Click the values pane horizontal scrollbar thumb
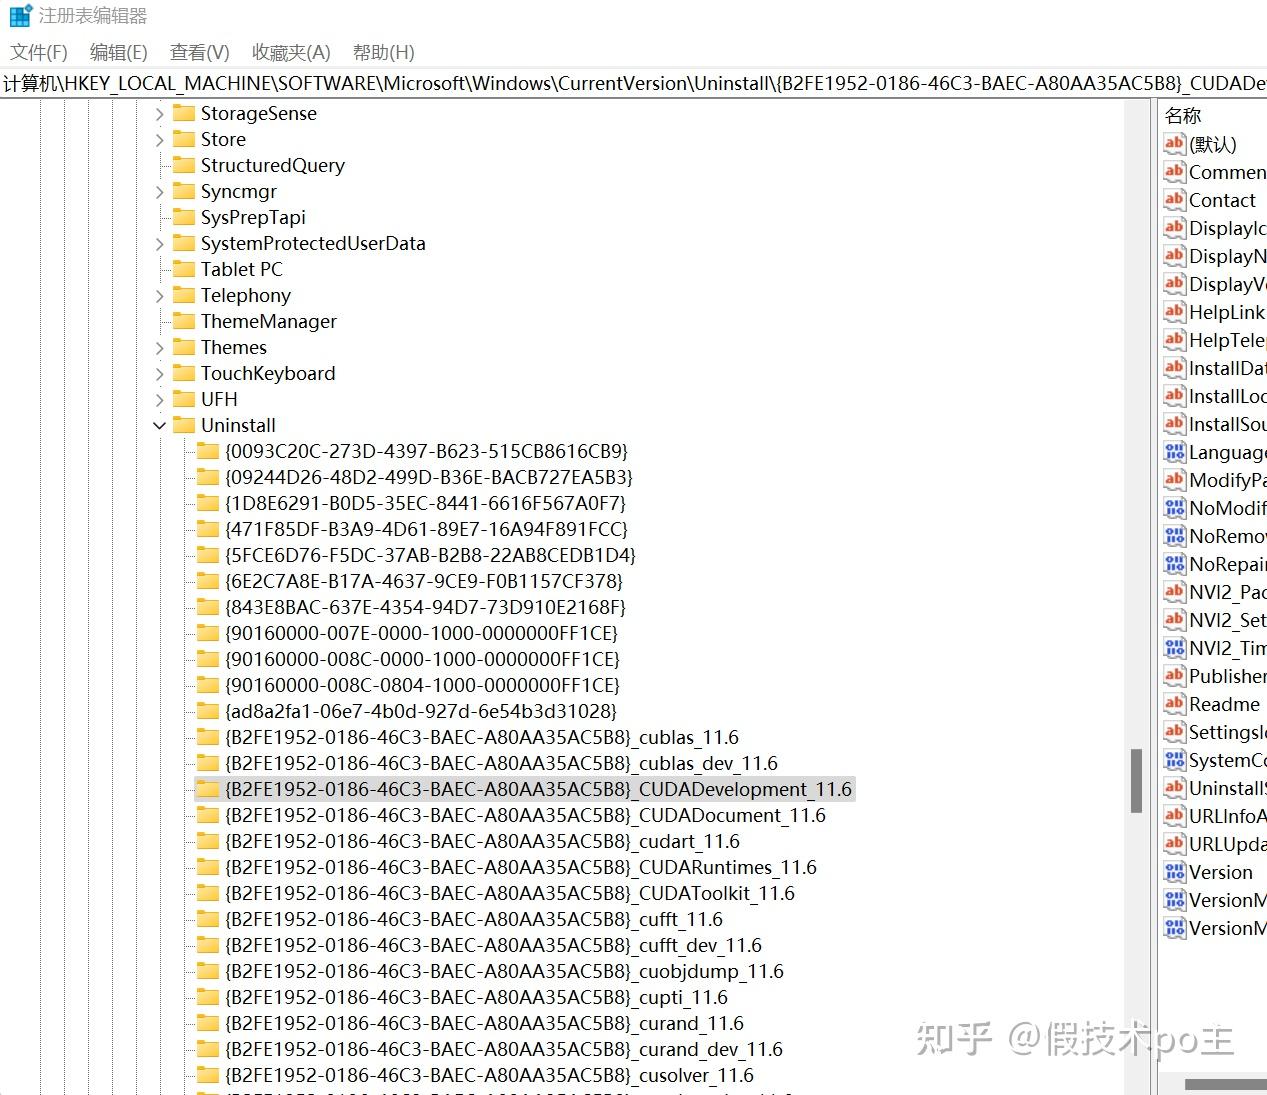Viewport: 1267px width, 1095px height. [x=1226, y=1084]
